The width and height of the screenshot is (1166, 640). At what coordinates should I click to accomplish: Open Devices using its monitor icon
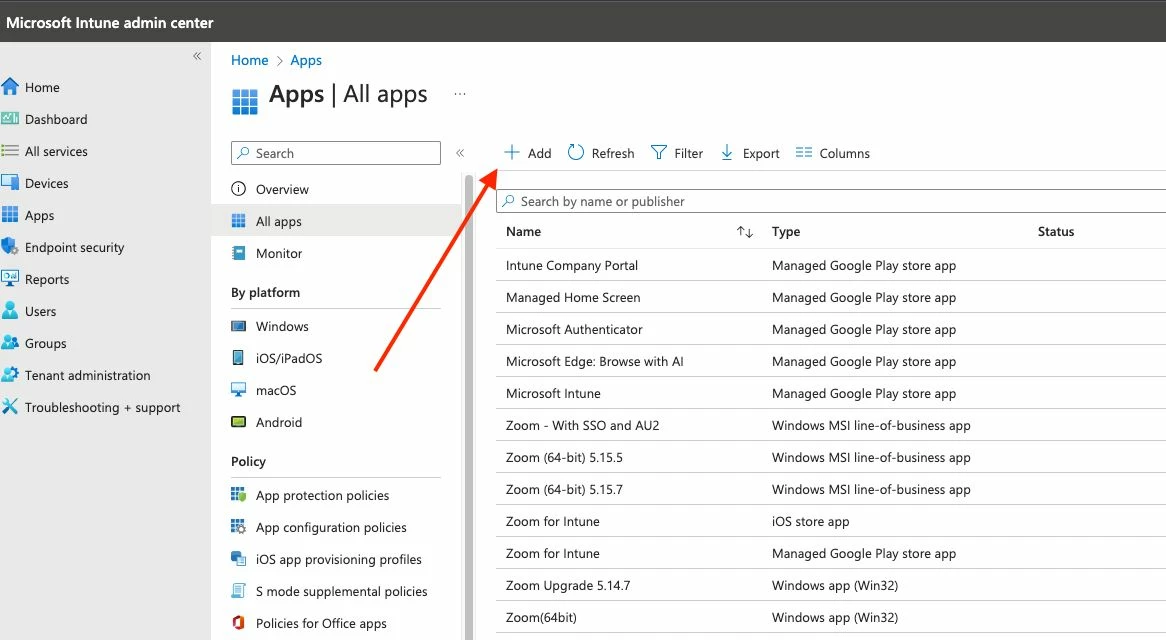[x=10, y=183]
